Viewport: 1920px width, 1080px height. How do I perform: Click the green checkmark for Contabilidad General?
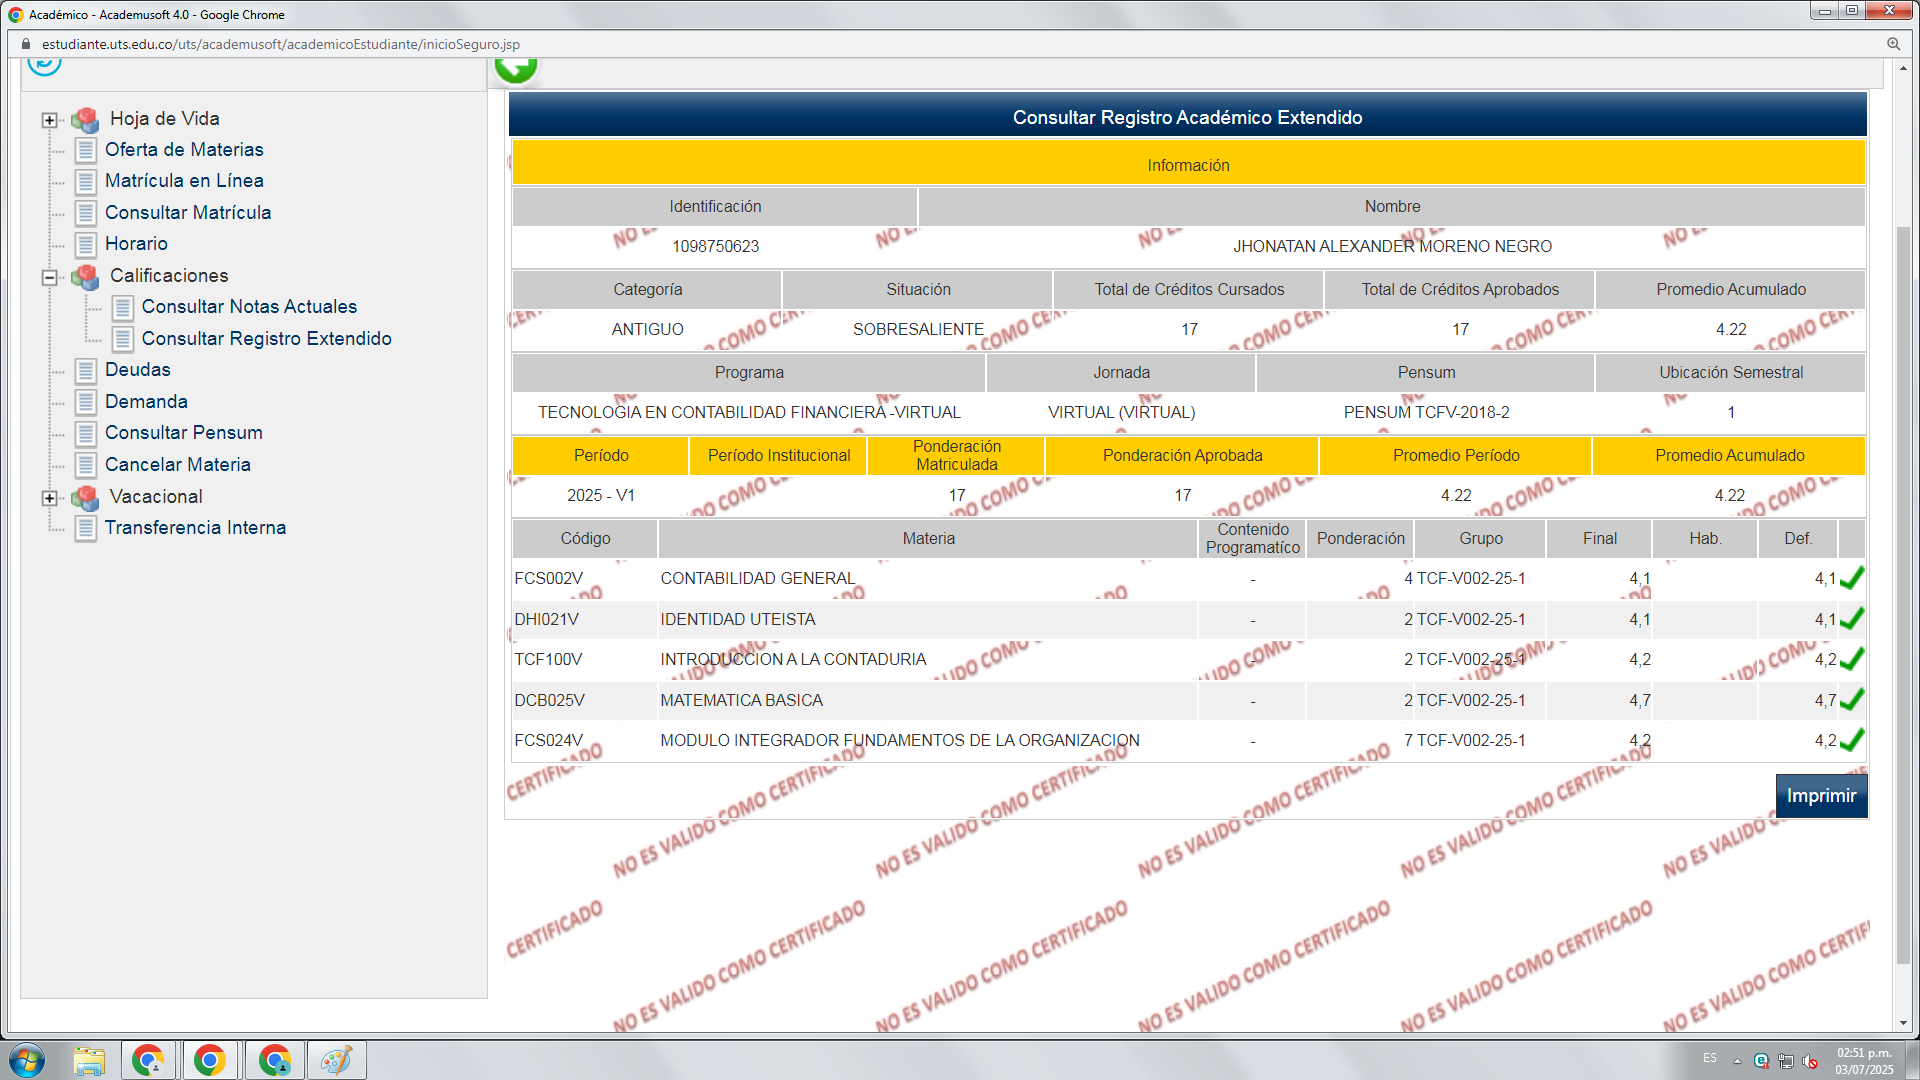point(1851,578)
